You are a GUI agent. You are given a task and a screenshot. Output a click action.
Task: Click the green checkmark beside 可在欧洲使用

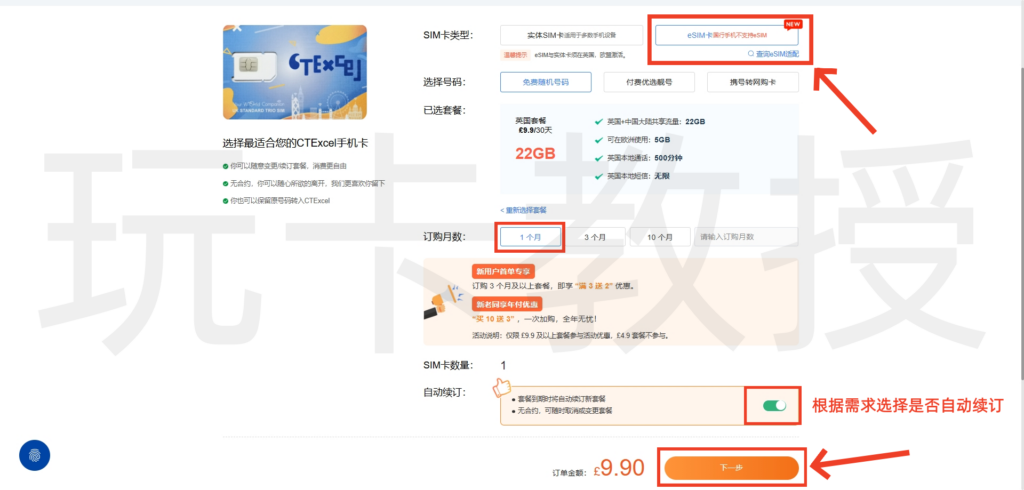(x=598, y=140)
